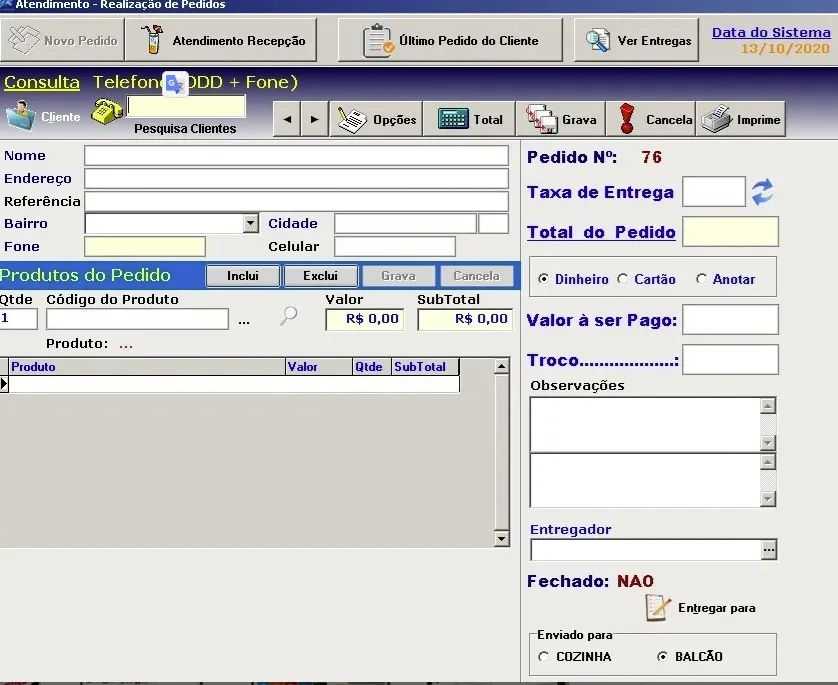838x685 pixels.
Task: Expand the Bairro dropdown
Action: coord(250,223)
